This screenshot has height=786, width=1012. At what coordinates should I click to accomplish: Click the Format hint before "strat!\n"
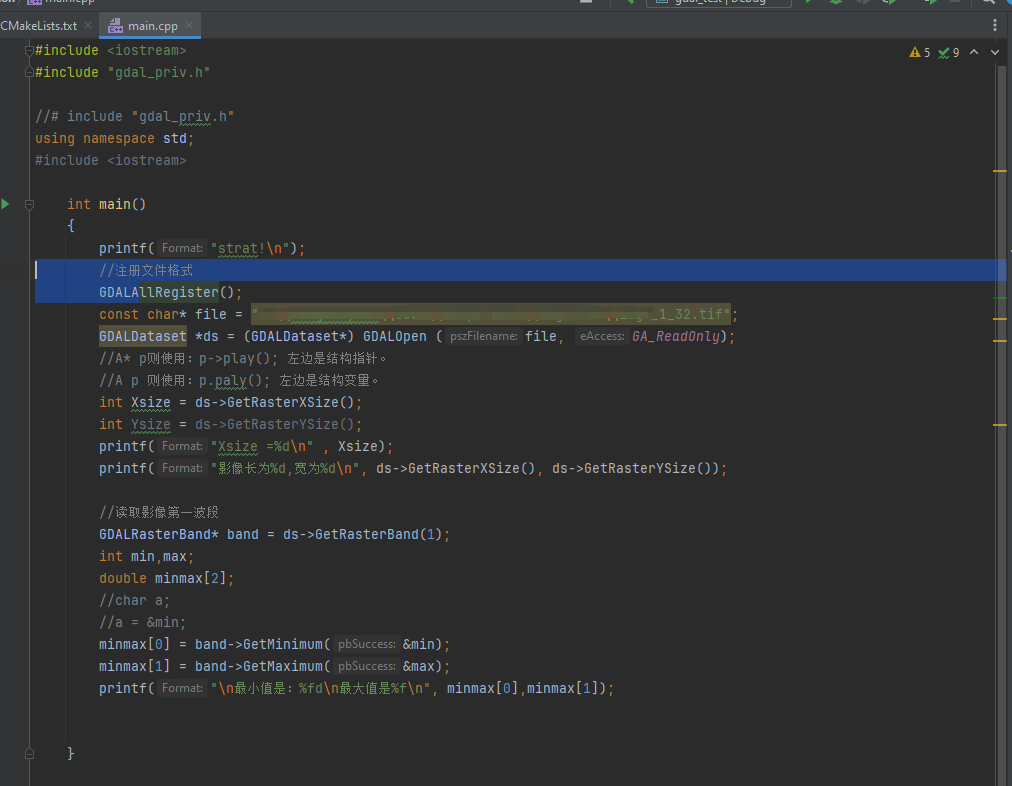[182, 249]
